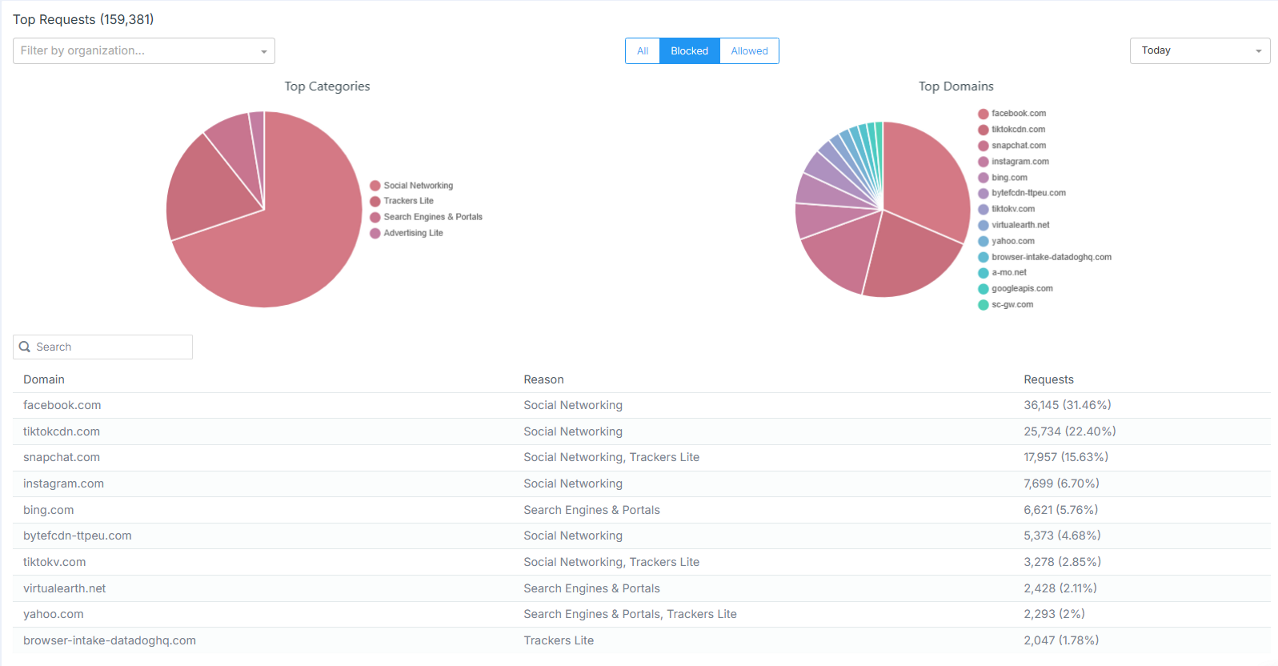
Task: Click the 5,373 (4.68%) requests value
Action: pos(1062,536)
